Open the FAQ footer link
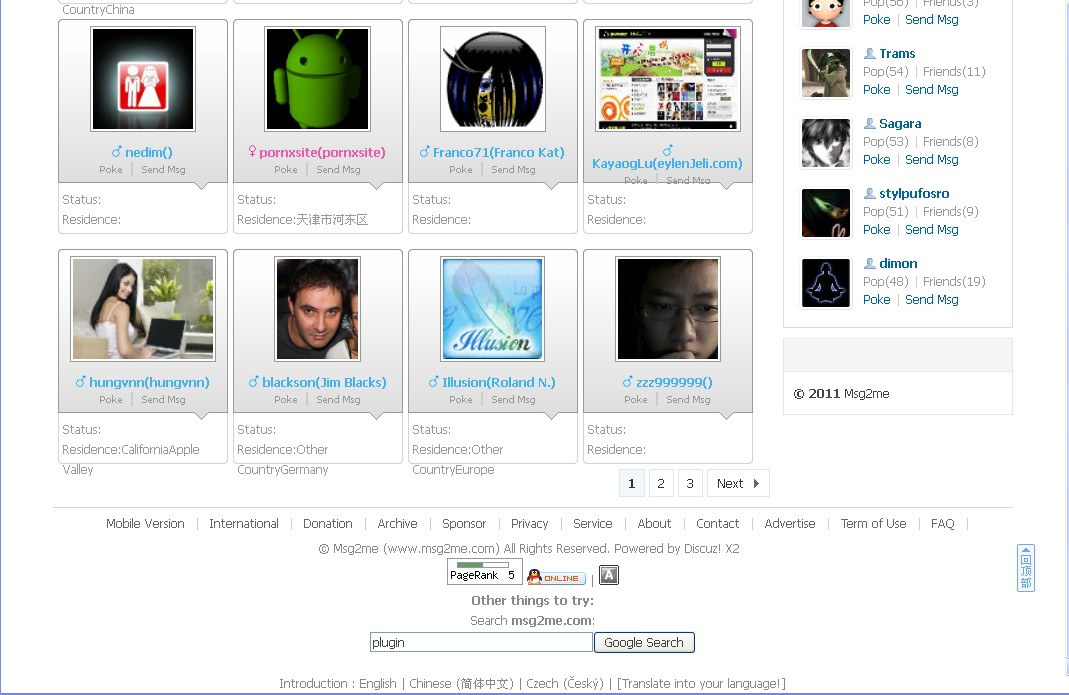The height and width of the screenshot is (695, 1069). [942, 523]
